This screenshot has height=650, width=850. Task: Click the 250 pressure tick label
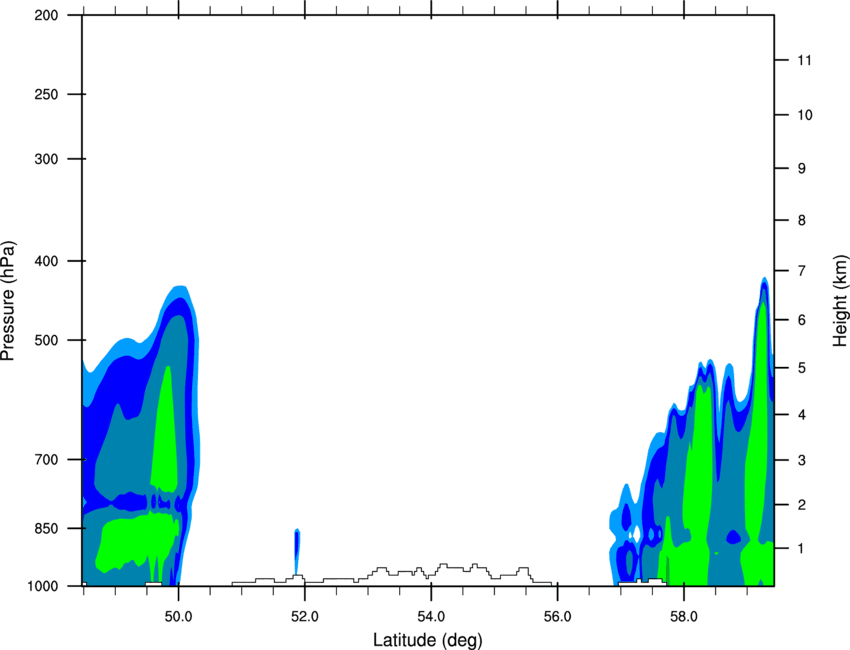pos(46,94)
